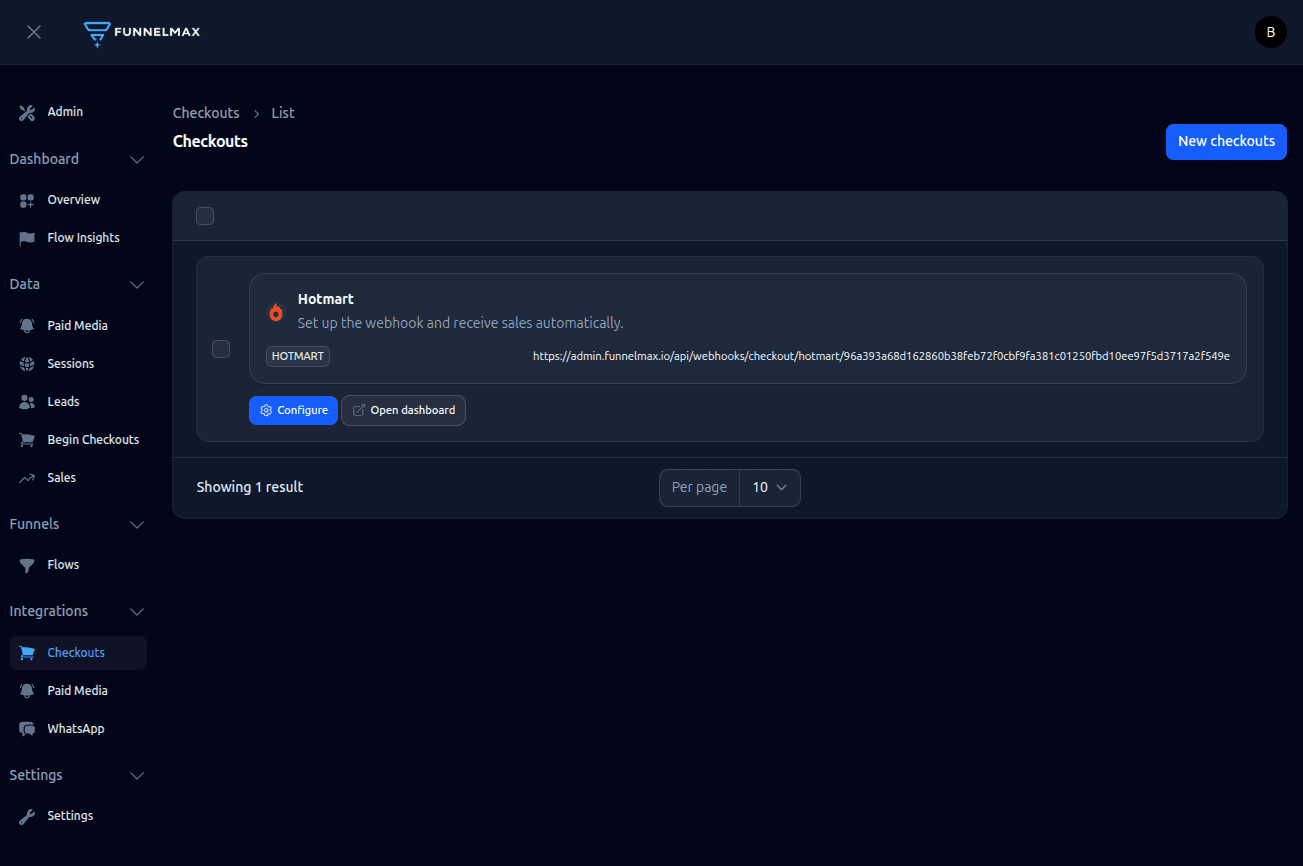Click the Sessions icon in the sidebar
Screen dimensions: 1303x866
point(26,363)
